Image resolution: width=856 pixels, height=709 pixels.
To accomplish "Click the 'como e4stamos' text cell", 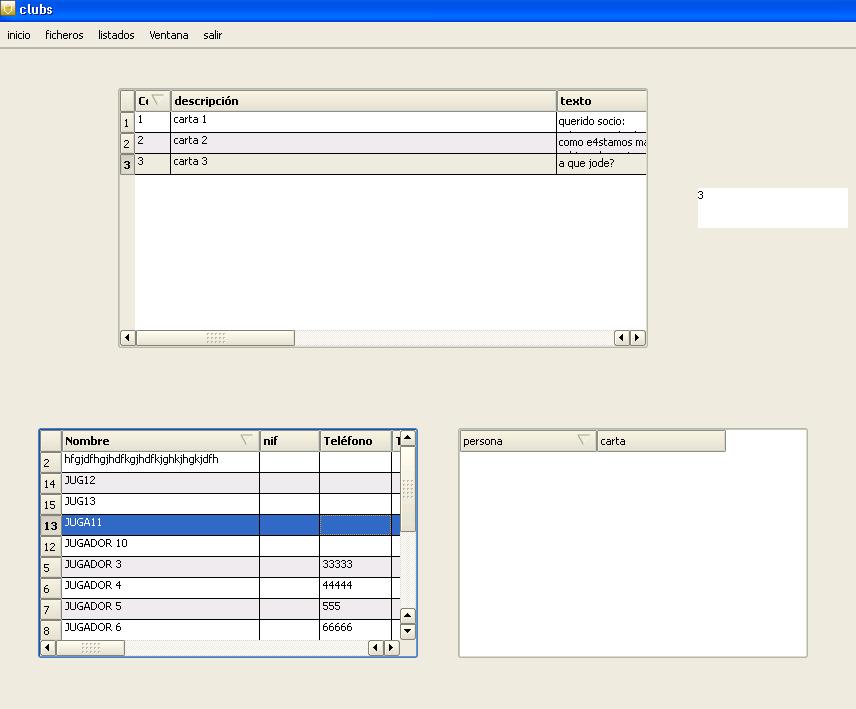I will [602, 143].
